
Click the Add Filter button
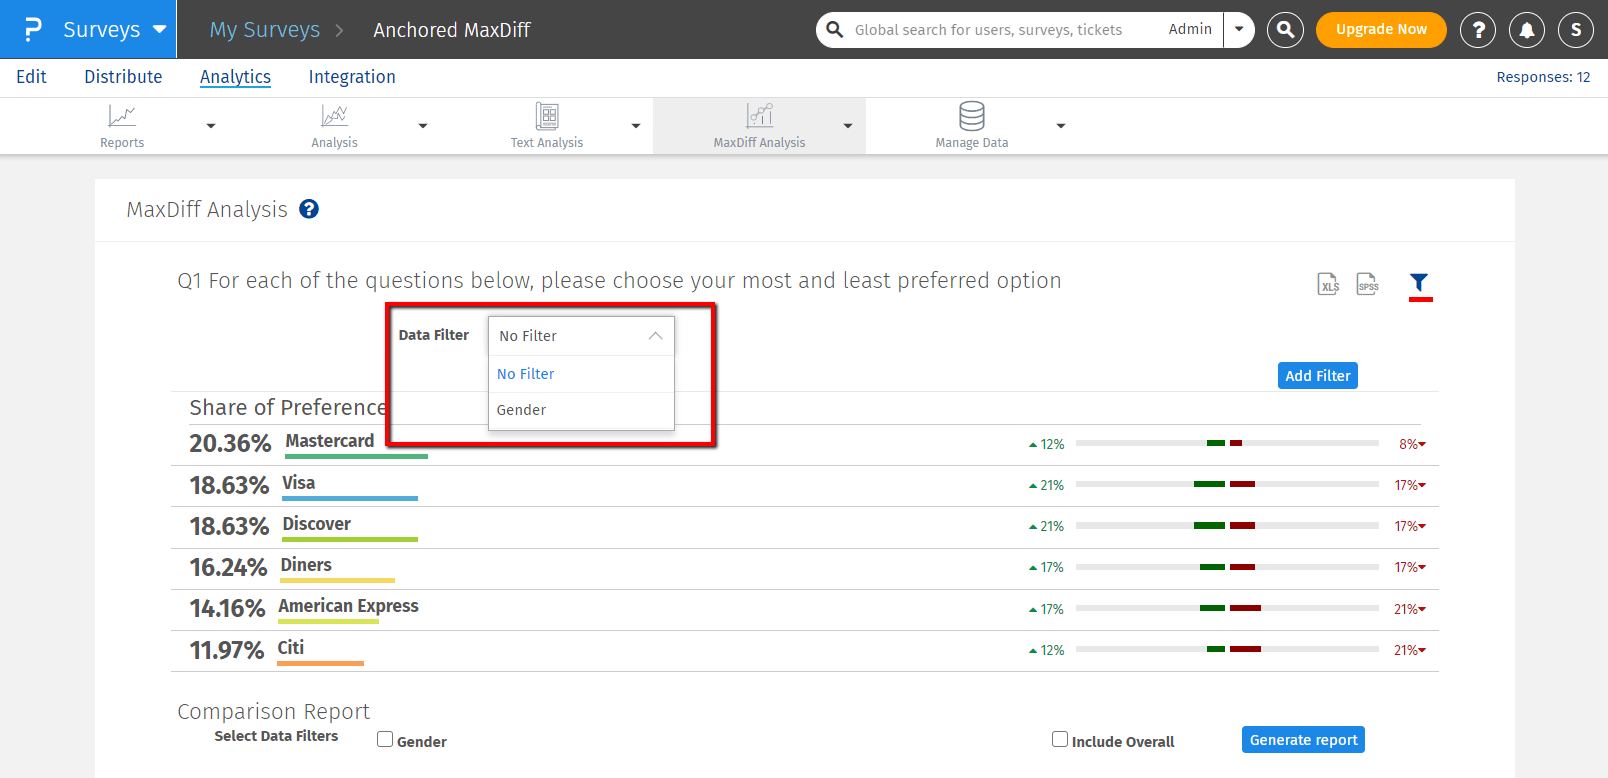coord(1317,376)
